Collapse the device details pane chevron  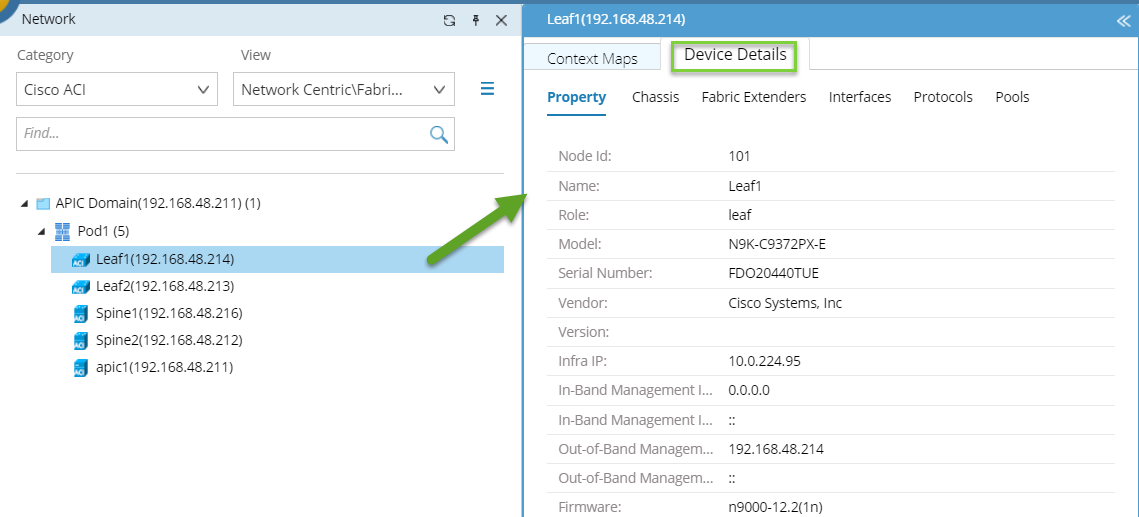[x=1122, y=20]
